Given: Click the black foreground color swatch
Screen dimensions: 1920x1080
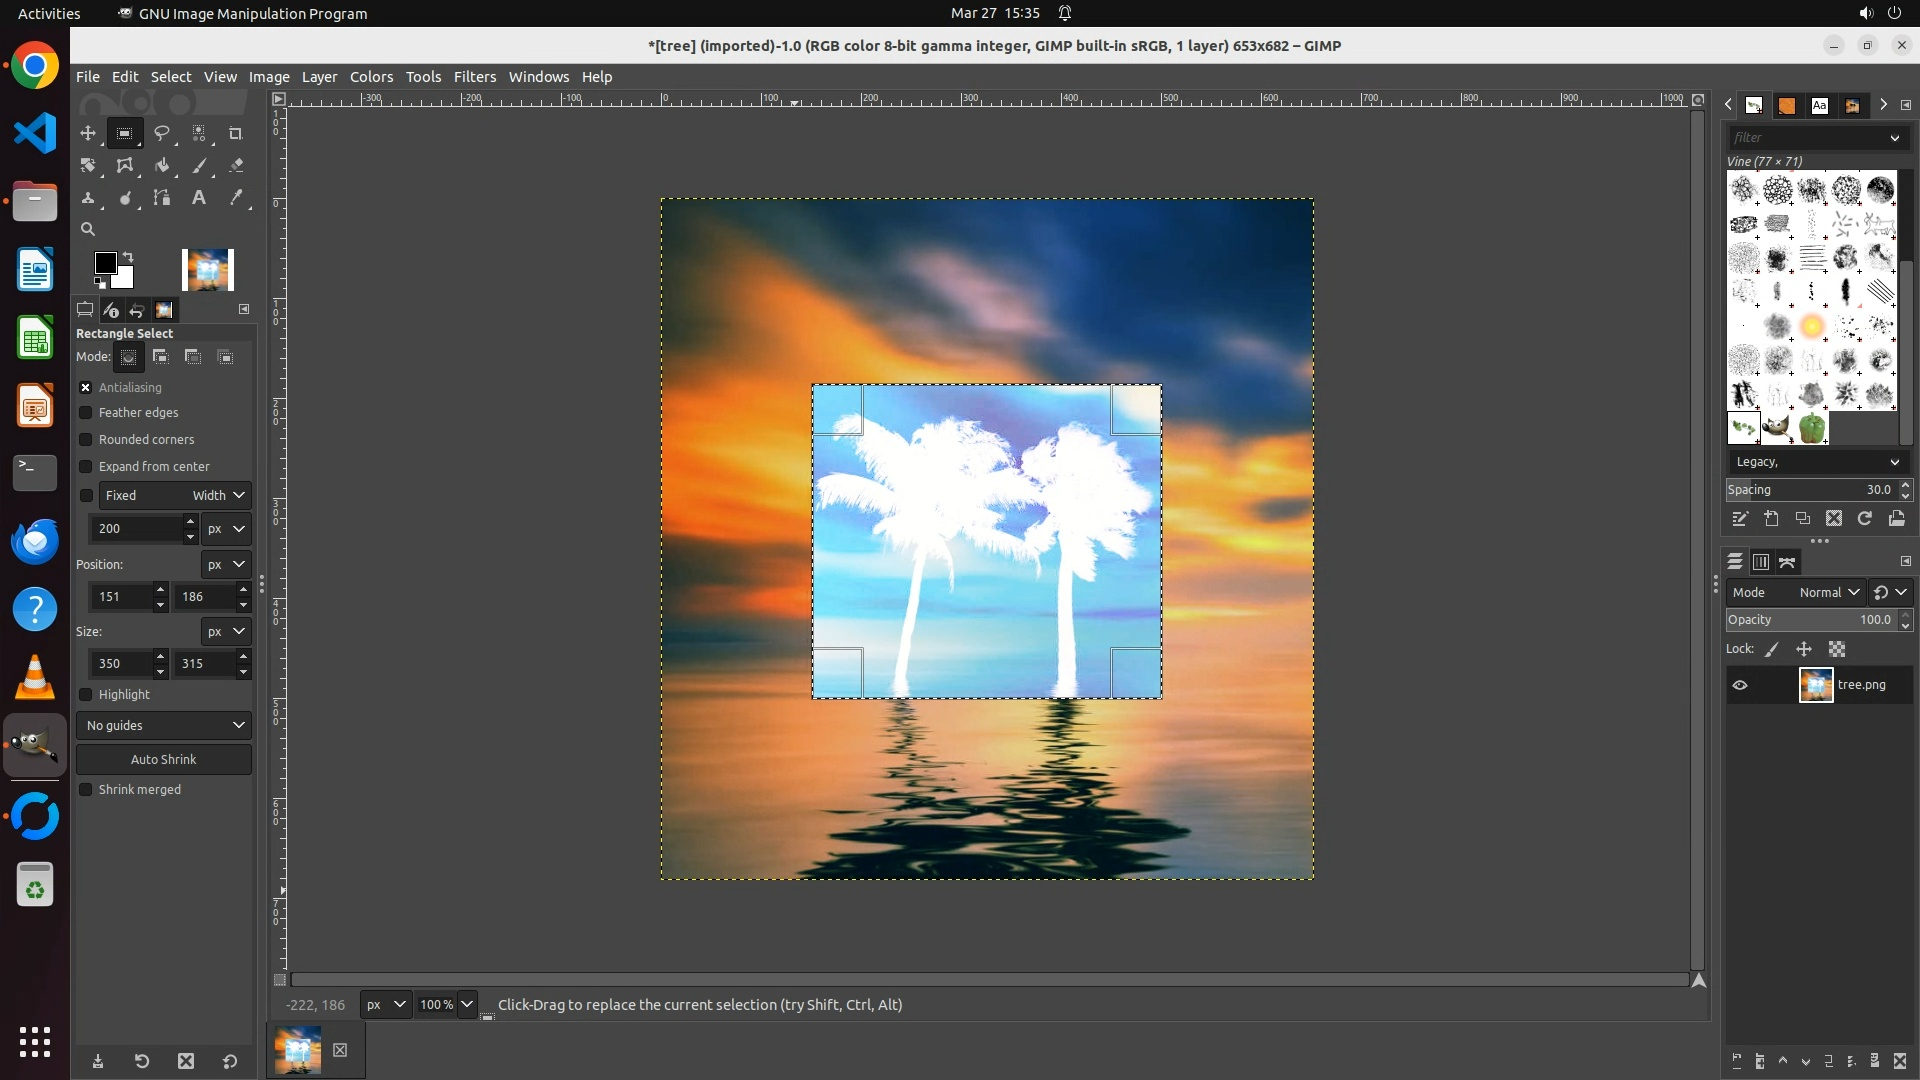Looking at the screenshot, I should point(103,262).
